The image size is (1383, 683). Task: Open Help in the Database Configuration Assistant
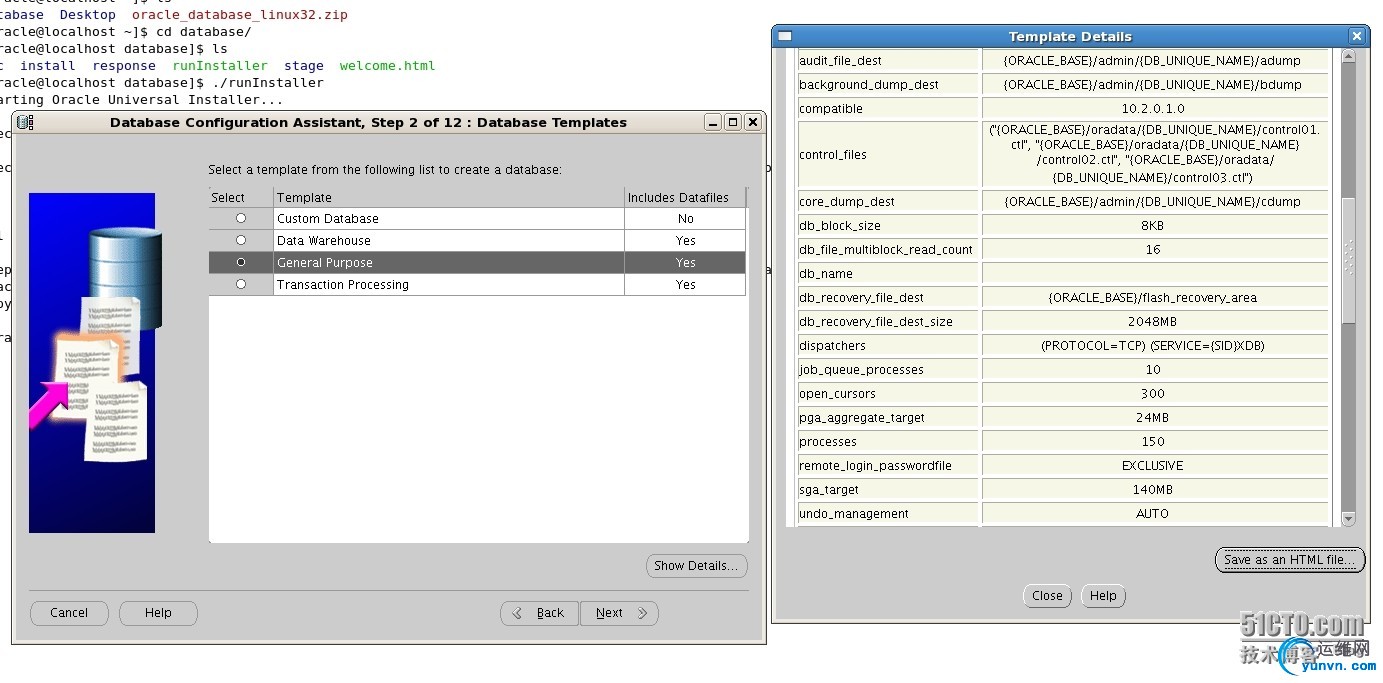point(158,613)
